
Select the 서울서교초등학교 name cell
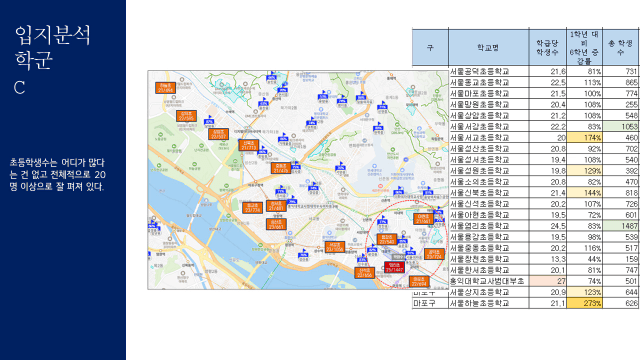point(489,138)
